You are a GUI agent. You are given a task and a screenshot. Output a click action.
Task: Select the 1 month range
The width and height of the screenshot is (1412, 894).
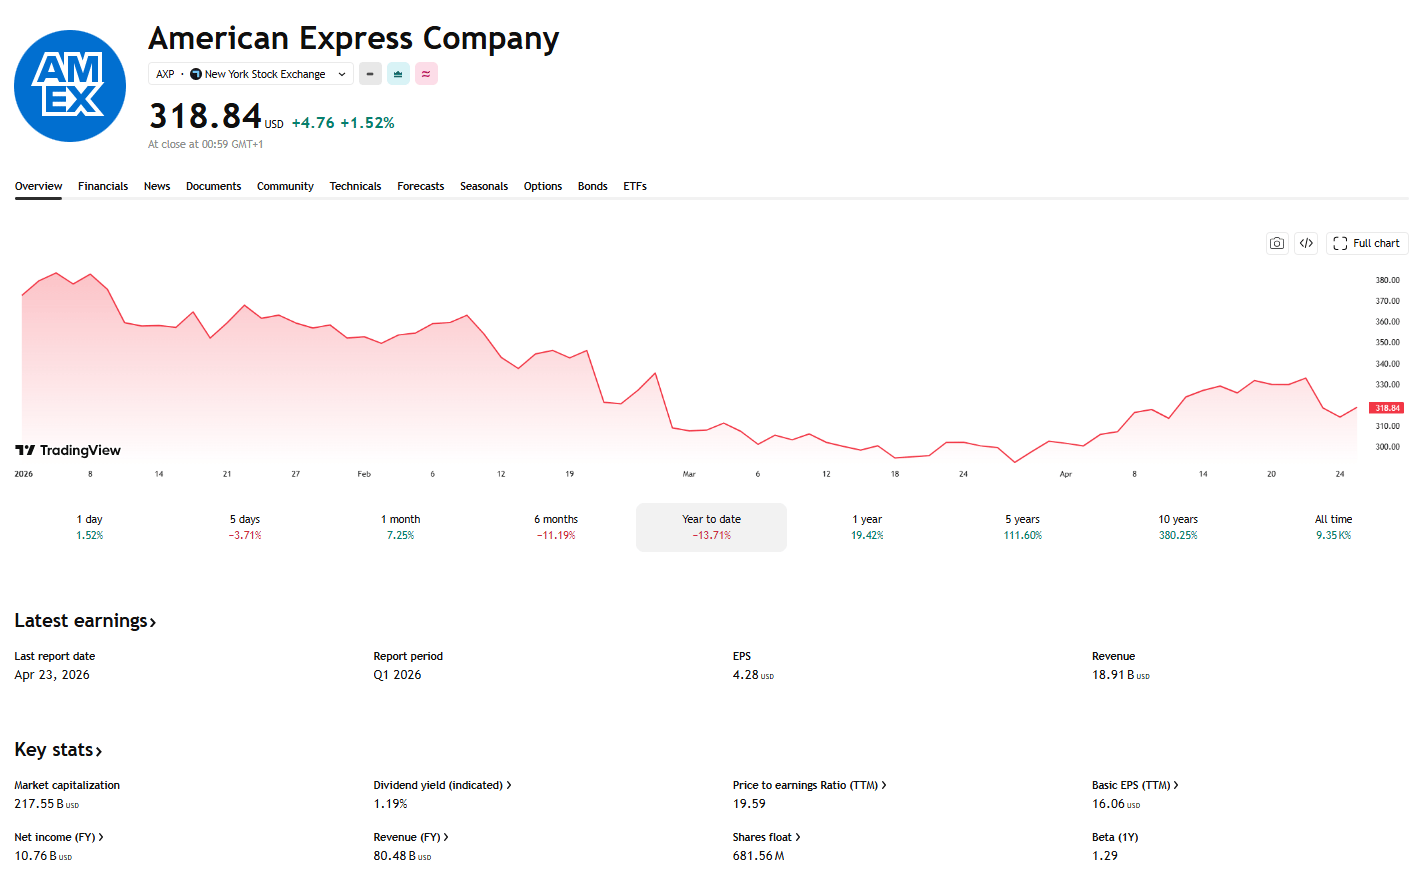click(400, 527)
